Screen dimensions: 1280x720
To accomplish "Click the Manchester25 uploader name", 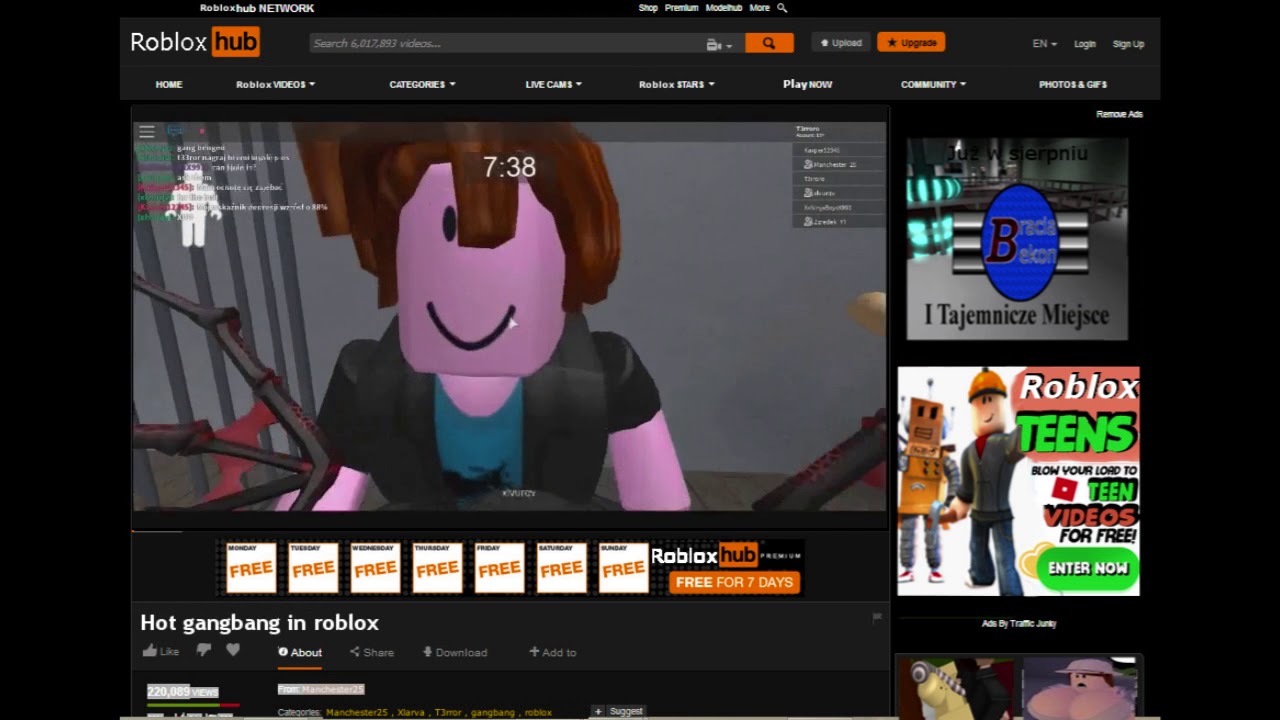I will coord(333,689).
